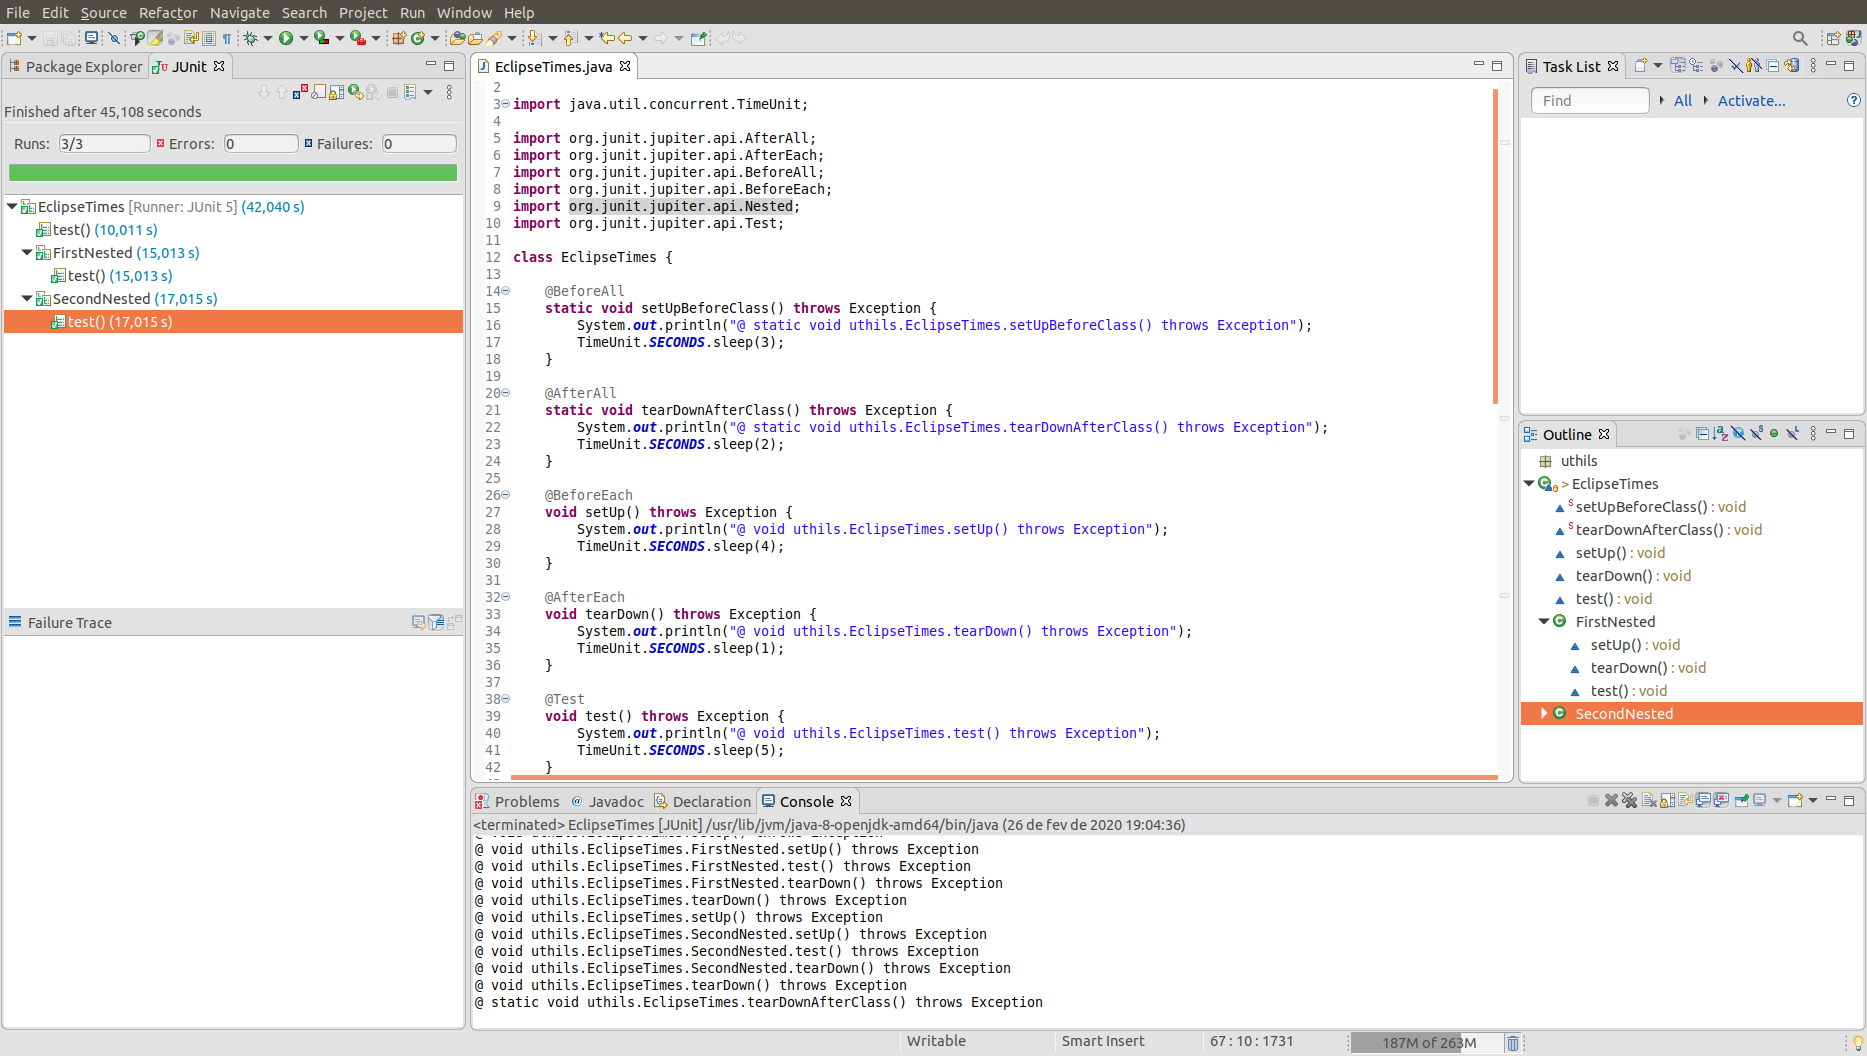Toggle Sort alphabetically in Outline

click(x=1720, y=434)
